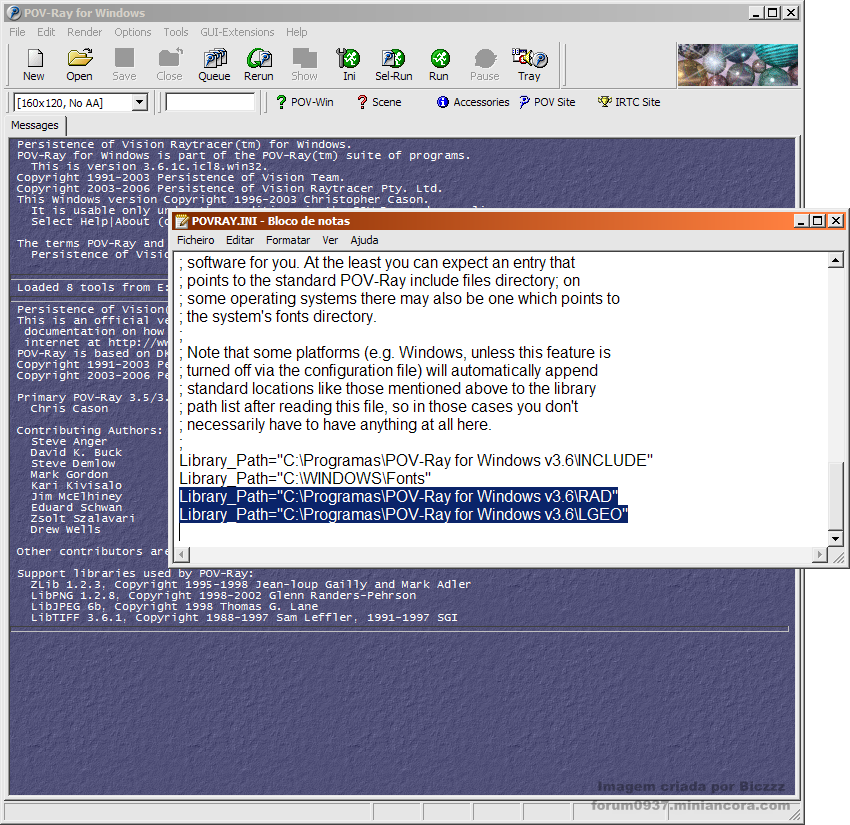This screenshot has height=825, width=850.
Task: Click the command line input field
Action: point(210,102)
